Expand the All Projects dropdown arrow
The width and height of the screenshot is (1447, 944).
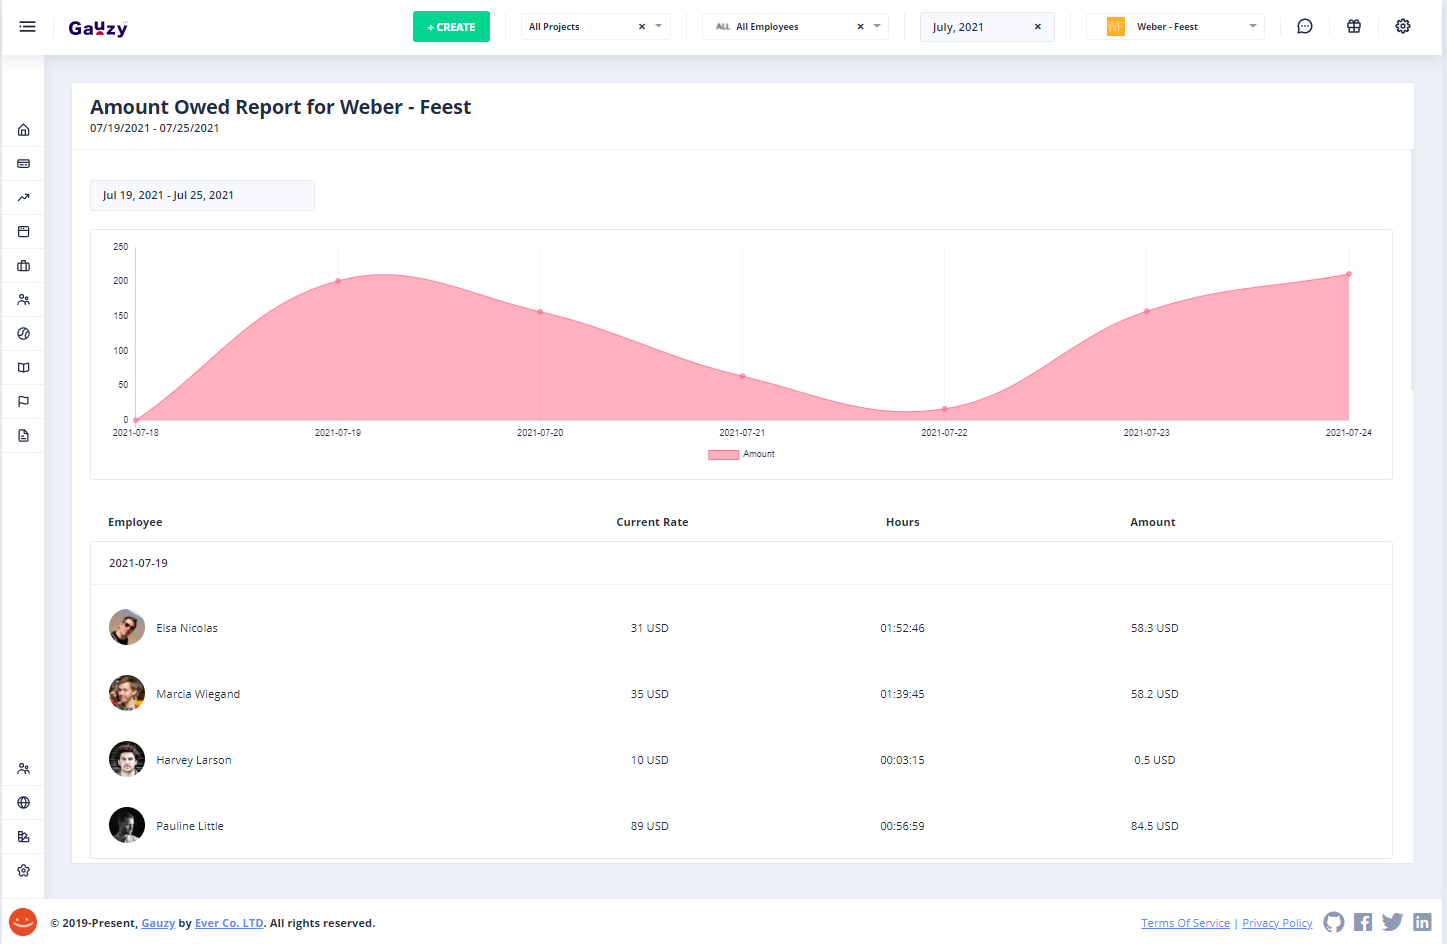coord(659,26)
